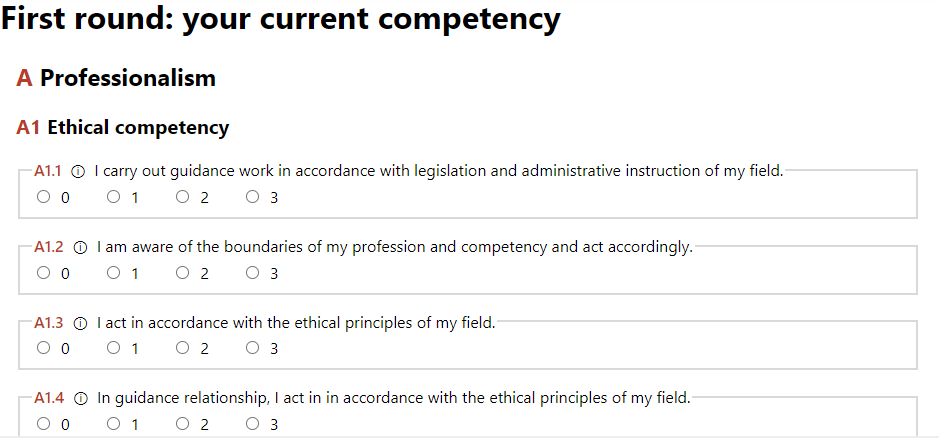The width and height of the screenshot is (939, 448).
Task: Pick rating 3 for A1.3
Action: 253,347
